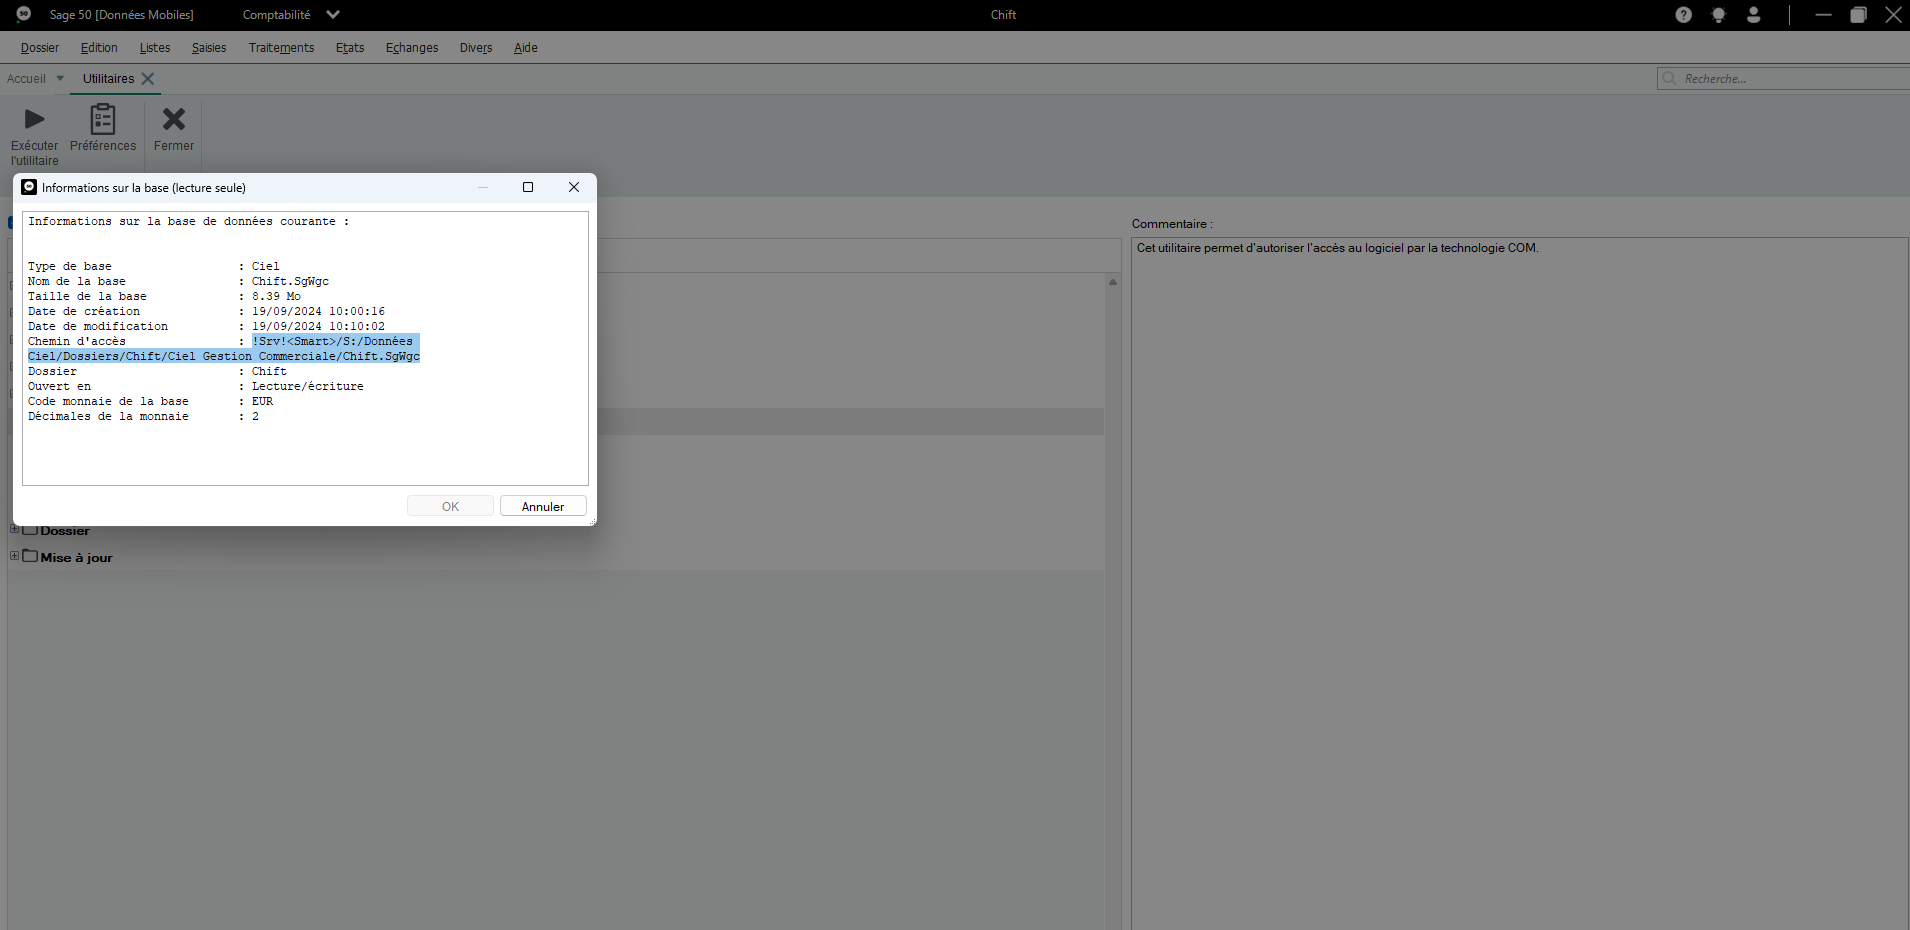Open the Dossier menu

coord(40,48)
